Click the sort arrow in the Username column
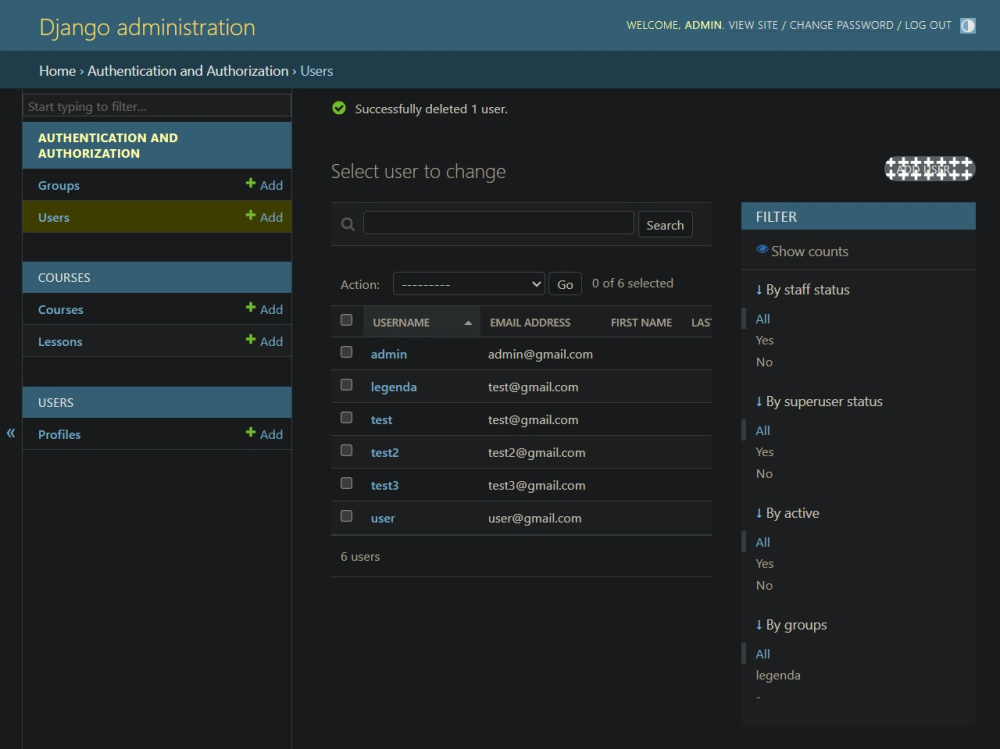 coord(468,323)
